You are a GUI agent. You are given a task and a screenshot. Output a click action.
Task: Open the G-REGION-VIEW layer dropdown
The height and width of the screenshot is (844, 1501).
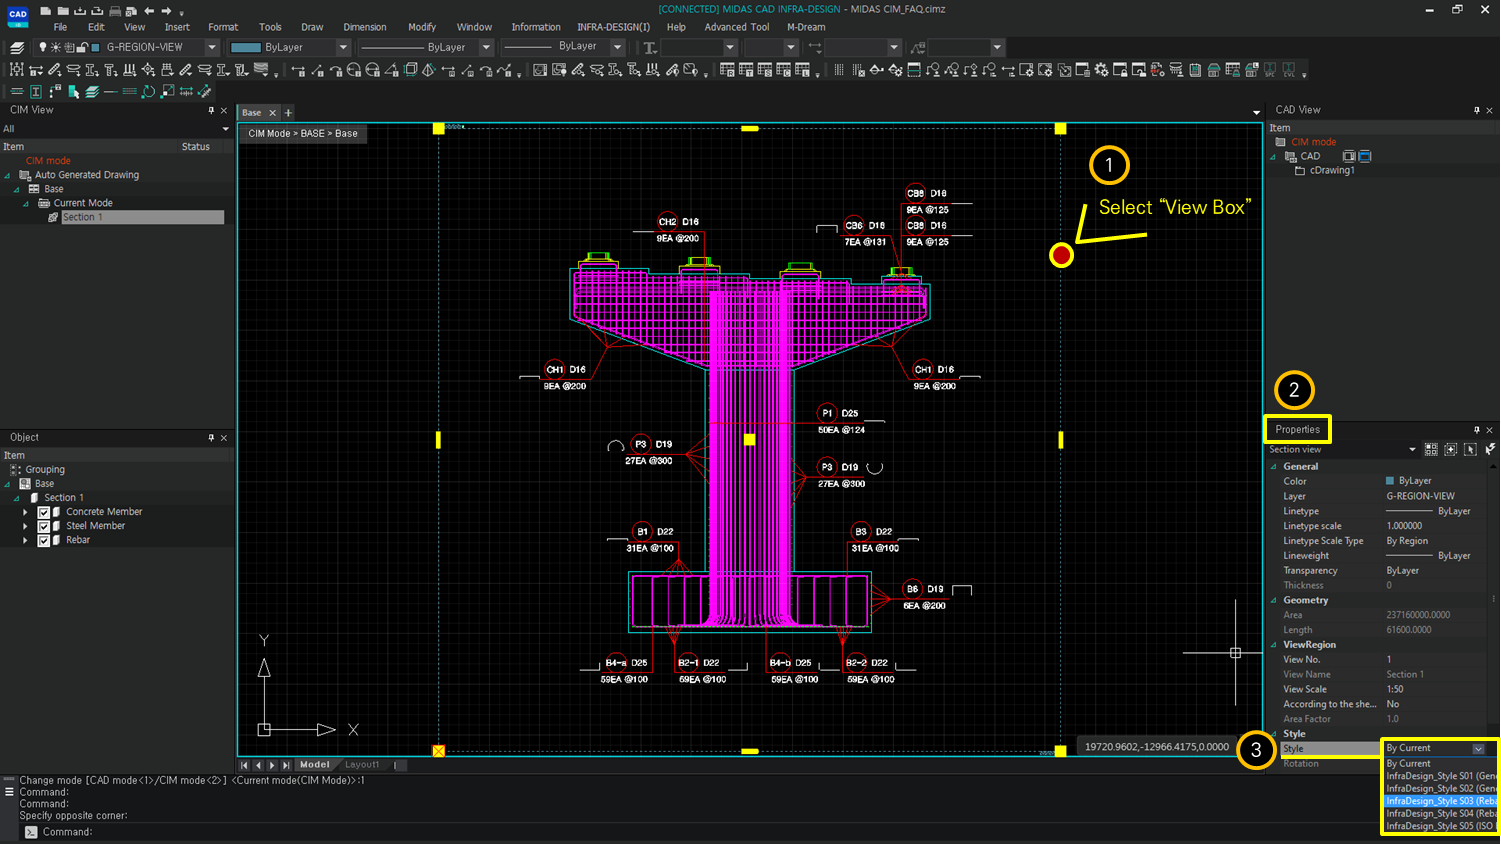click(211, 46)
